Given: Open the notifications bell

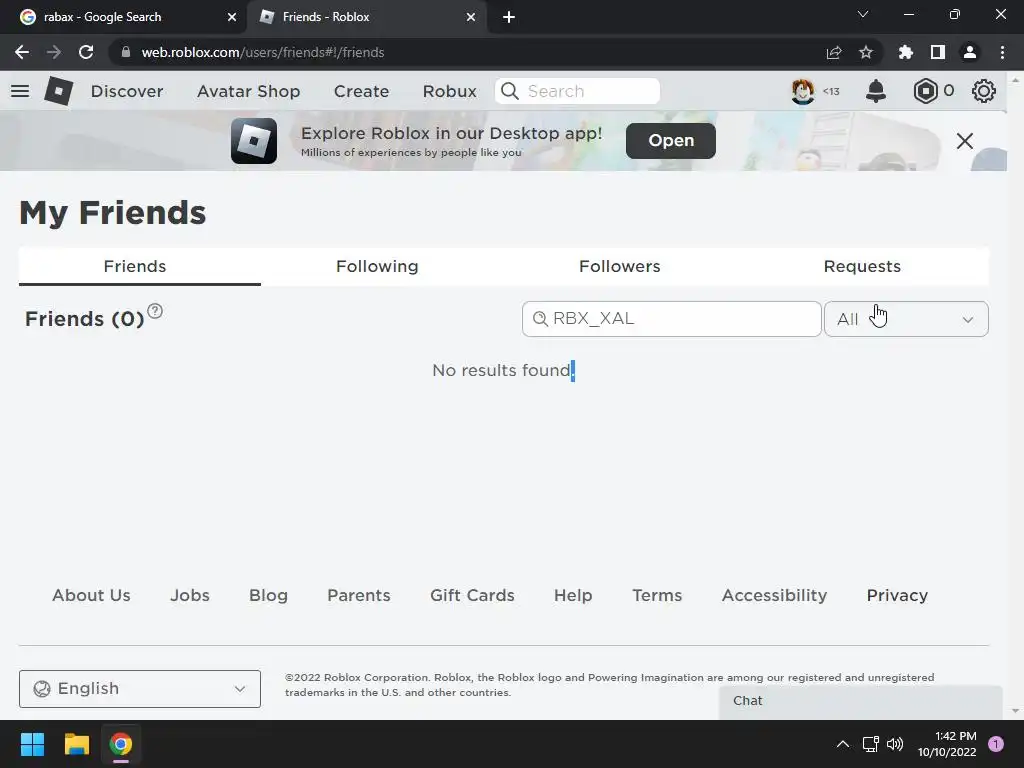Looking at the screenshot, I should (x=876, y=91).
